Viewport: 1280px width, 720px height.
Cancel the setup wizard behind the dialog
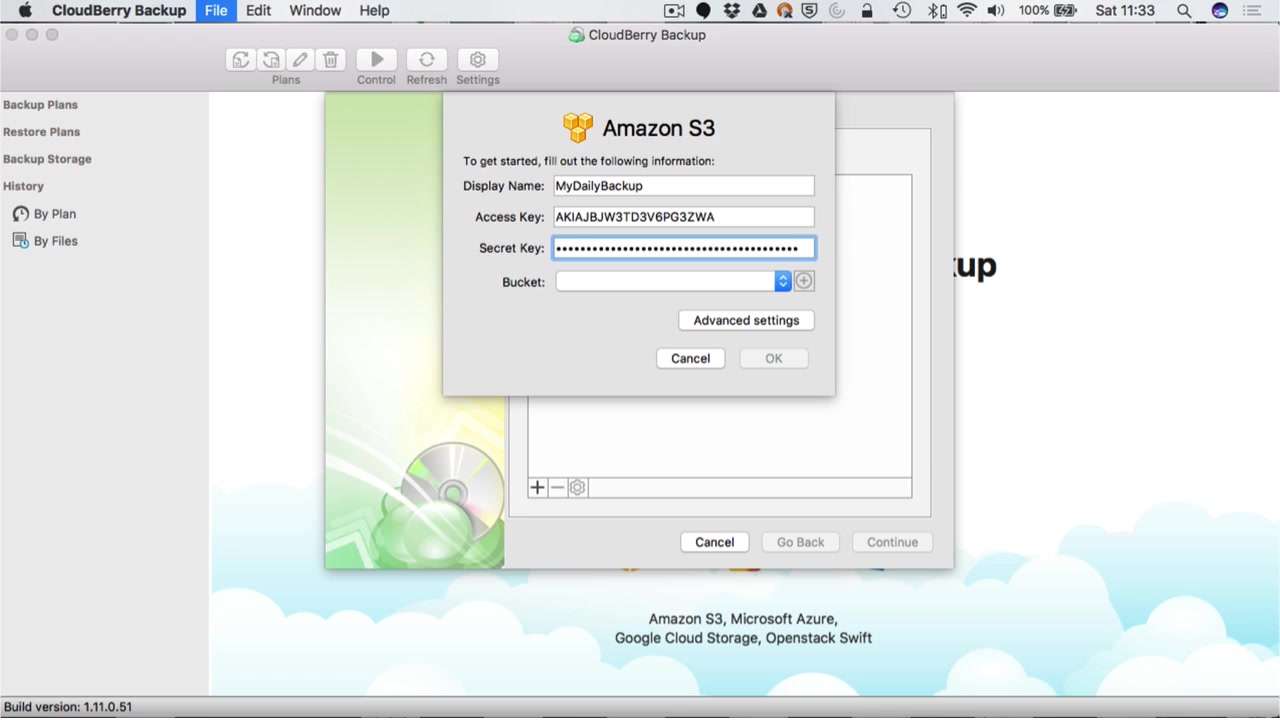click(714, 542)
